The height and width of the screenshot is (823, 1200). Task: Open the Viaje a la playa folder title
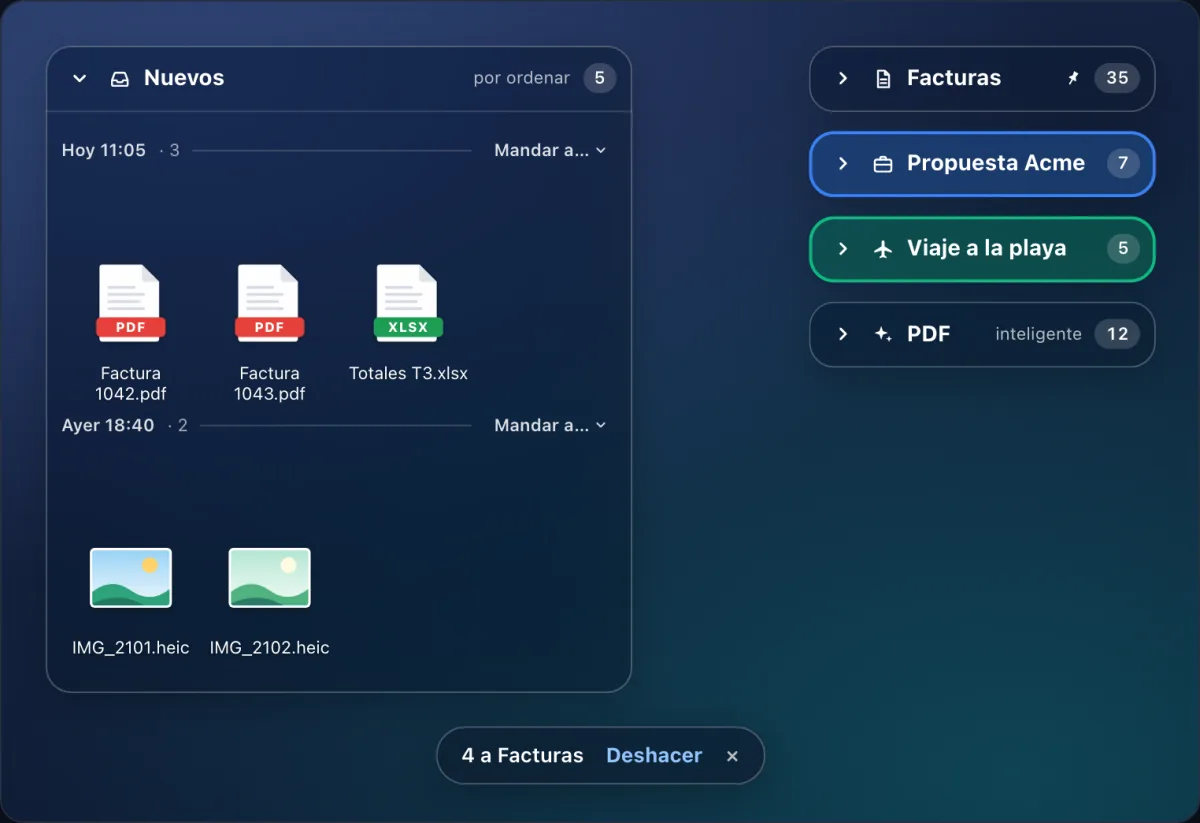tap(986, 248)
